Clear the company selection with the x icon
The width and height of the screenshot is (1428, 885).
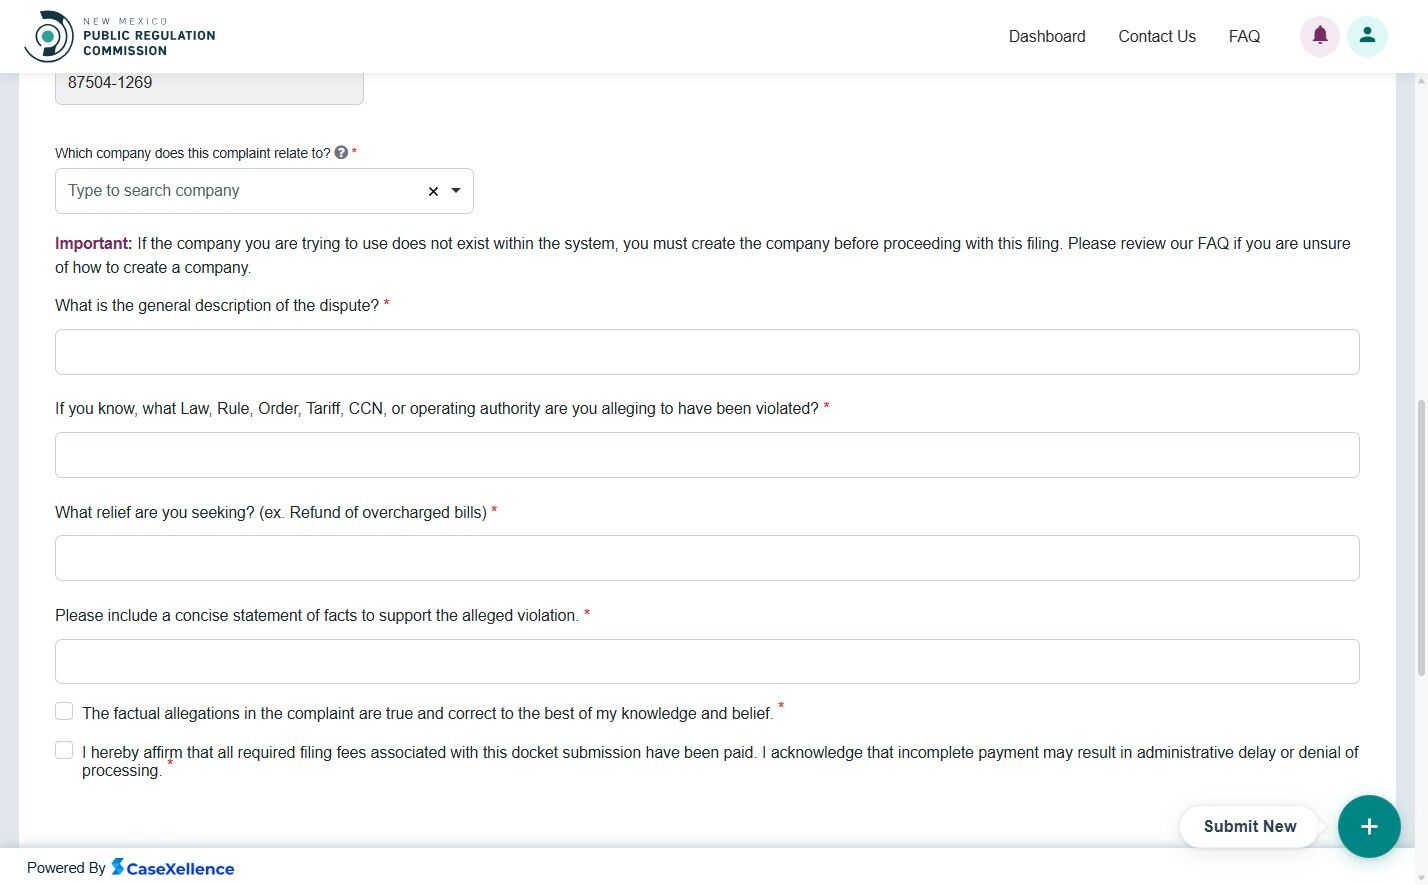tap(432, 191)
